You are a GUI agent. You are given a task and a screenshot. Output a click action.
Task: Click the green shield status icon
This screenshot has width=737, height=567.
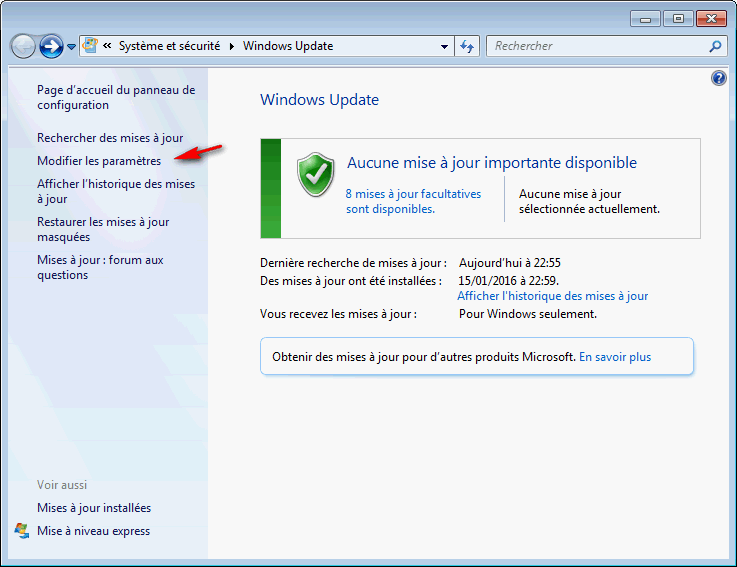[x=315, y=174]
